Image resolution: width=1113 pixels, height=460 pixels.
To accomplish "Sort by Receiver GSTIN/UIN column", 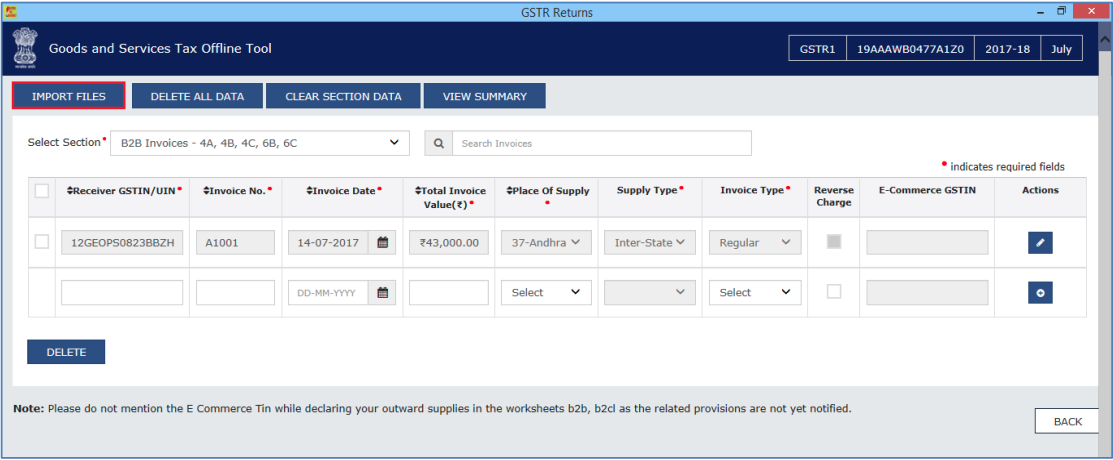I will (124, 190).
